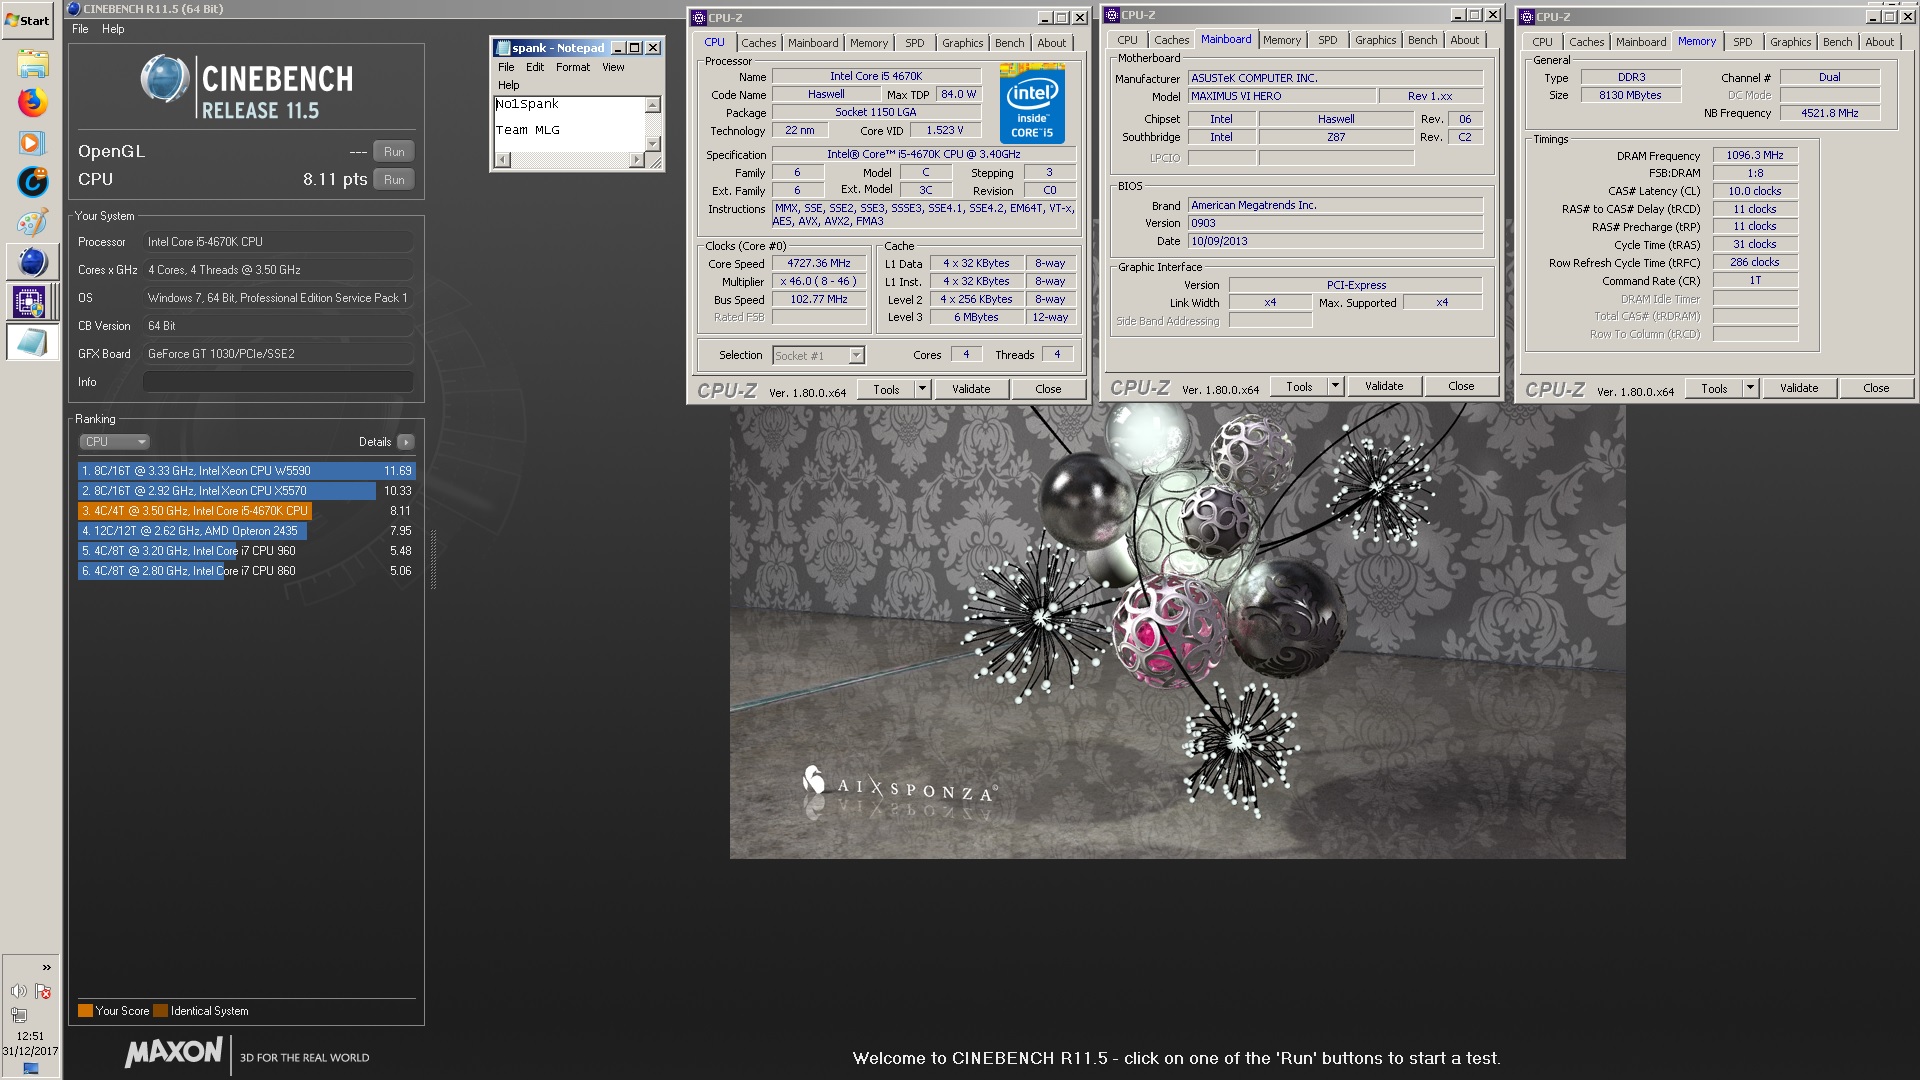Image resolution: width=1920 pixels, height=1080 pixels.
Task: Click the Notepad title bar icon
Action: [503, 48]
